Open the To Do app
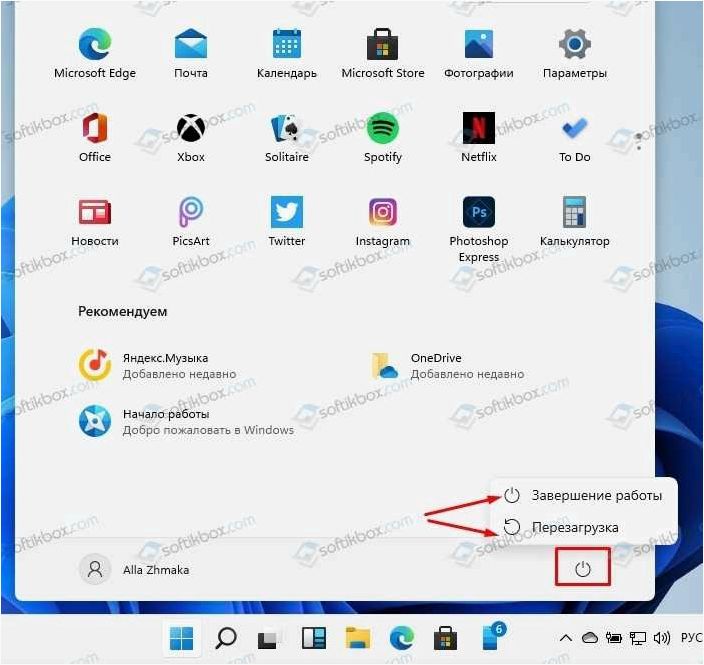The width and height of the screenshot is (704, 665). [575, 137]
